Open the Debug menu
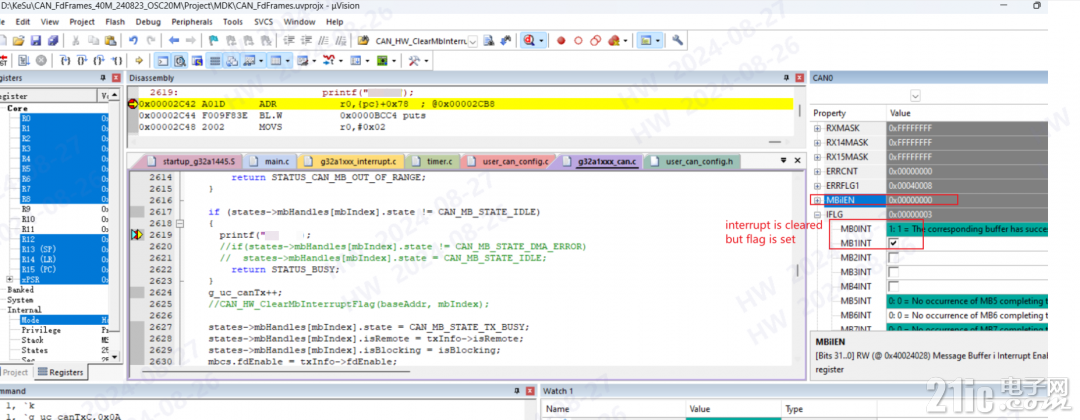 pyautogui.click(x=147, y=22)
